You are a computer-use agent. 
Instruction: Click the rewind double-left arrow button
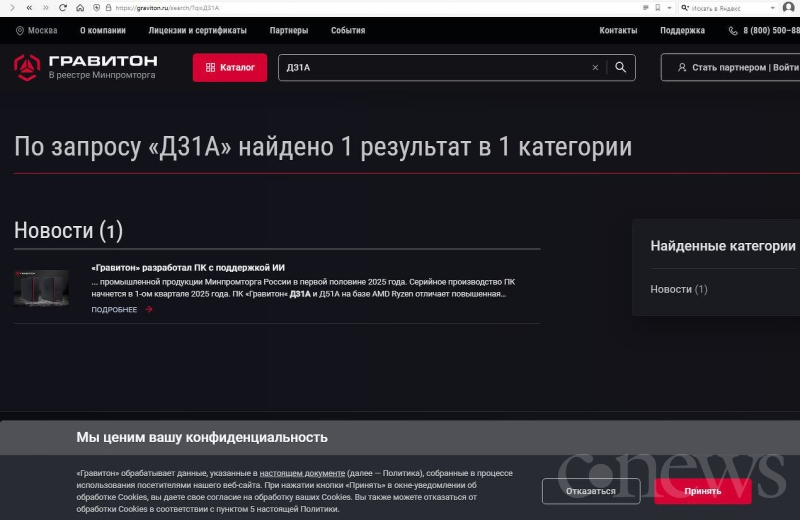coord(29,8)
